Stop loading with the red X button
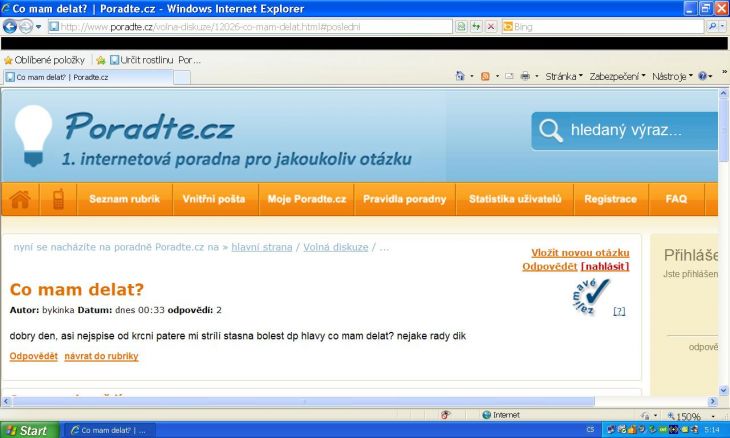The height and width of the screenshot is (438, 730). [491, 27]
